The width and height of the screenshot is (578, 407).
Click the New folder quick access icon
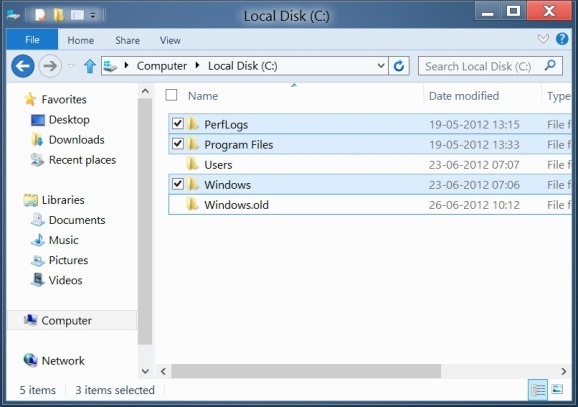(x=59, y=15)
